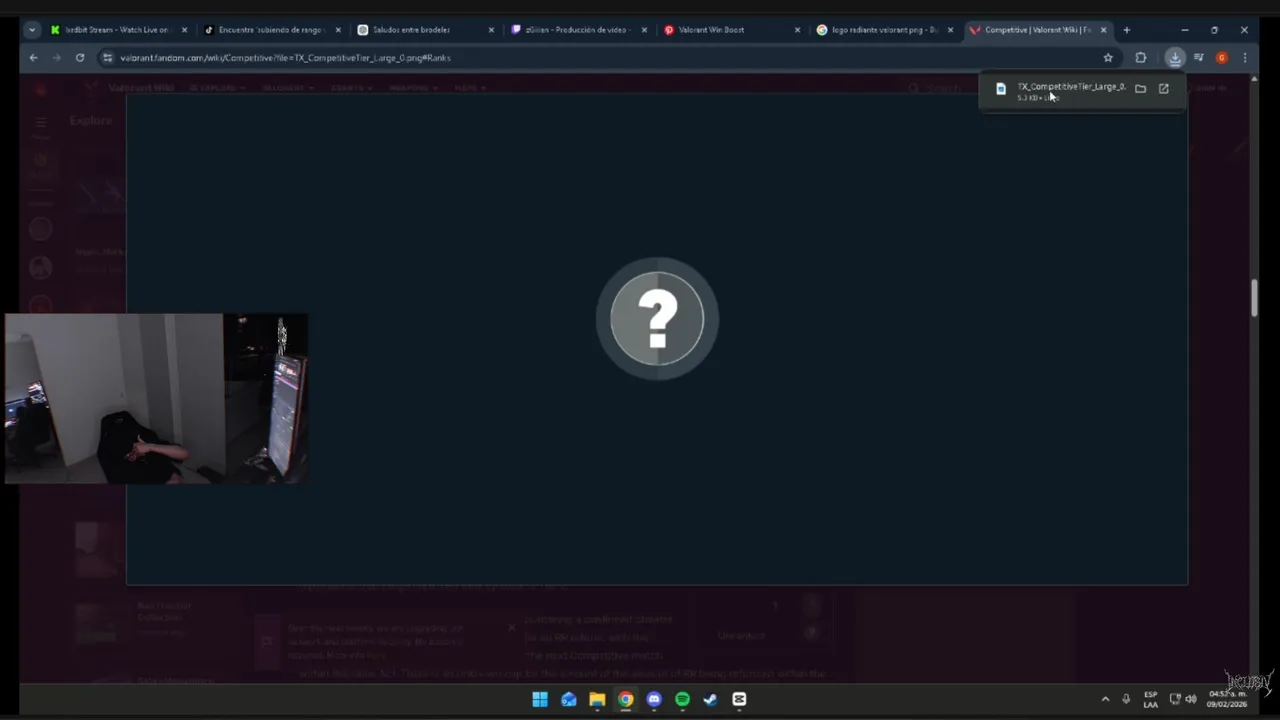This screenshot has width=1280, height=720.
Task: Open the tab search dropdown arrow
Action: [x=32, y=30]
